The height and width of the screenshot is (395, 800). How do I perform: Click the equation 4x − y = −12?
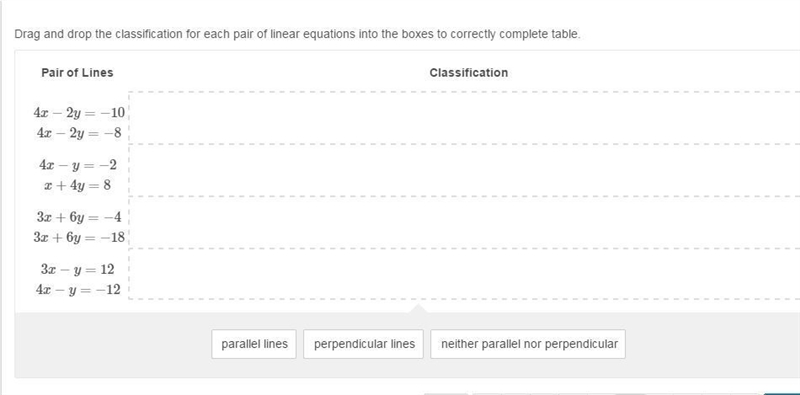(x=79, y=290)
